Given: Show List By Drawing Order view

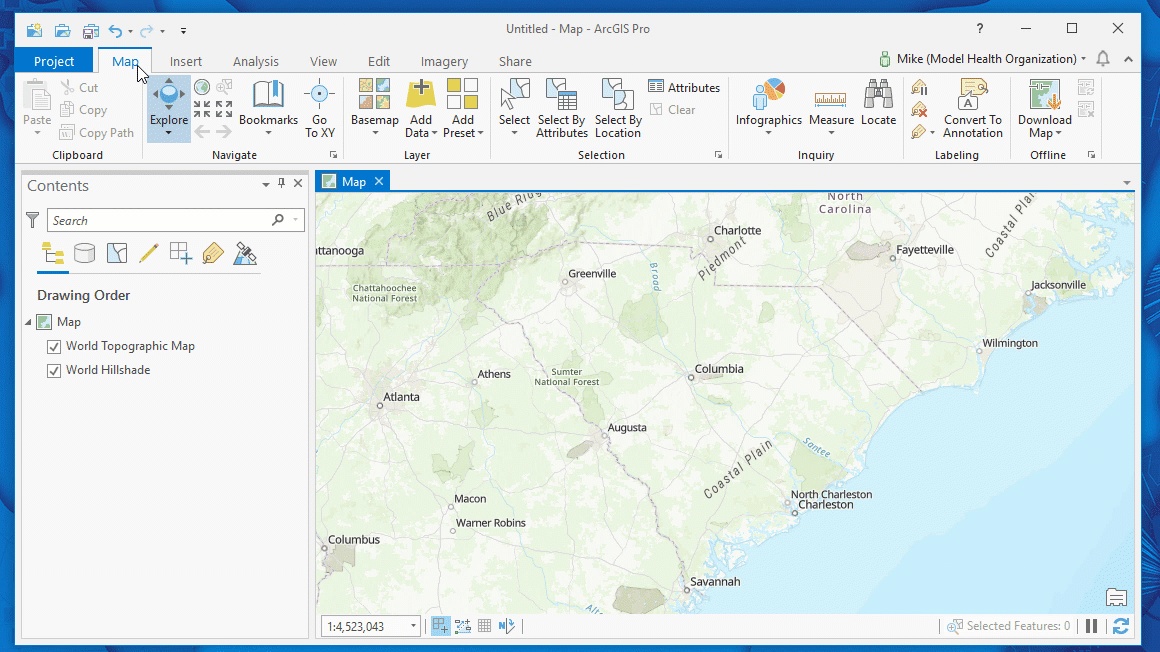Looking at the screenshot, I should click(53, 254).
